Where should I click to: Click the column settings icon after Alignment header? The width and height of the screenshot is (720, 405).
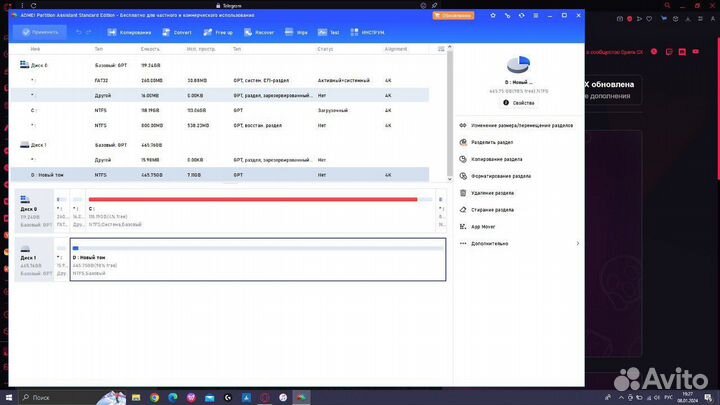tap(441, 49)
